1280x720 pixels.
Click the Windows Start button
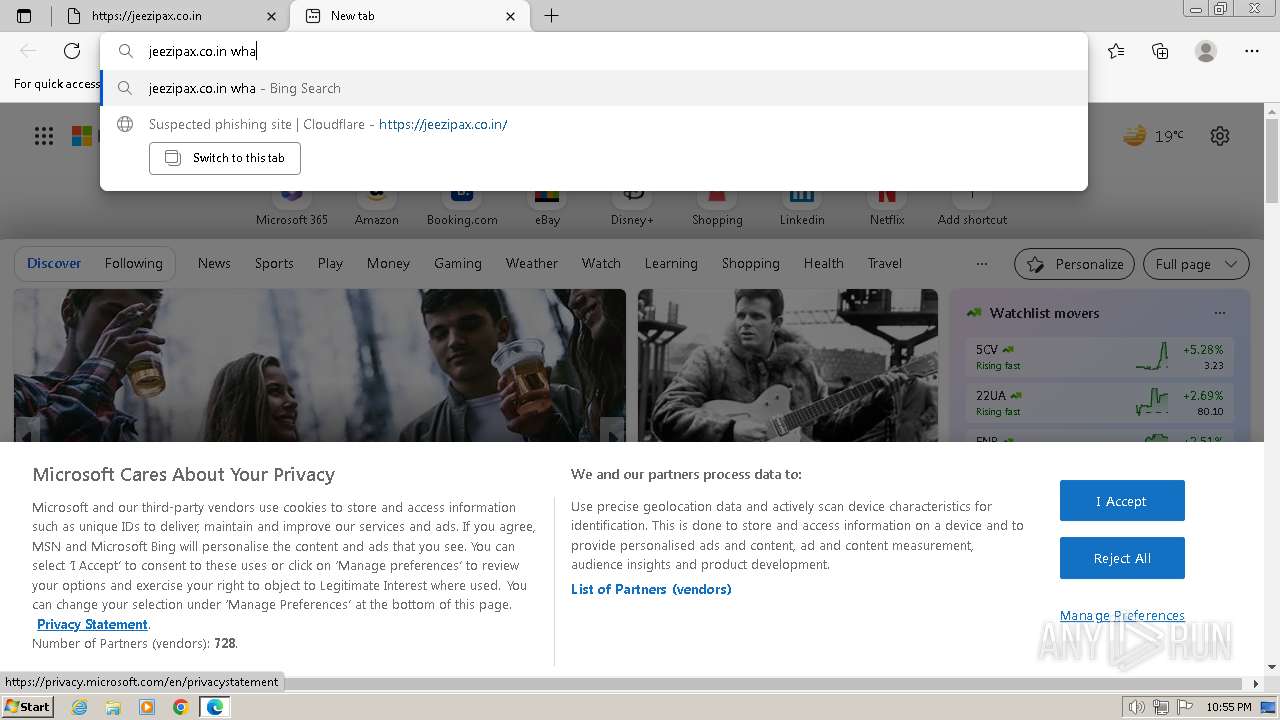28,707
